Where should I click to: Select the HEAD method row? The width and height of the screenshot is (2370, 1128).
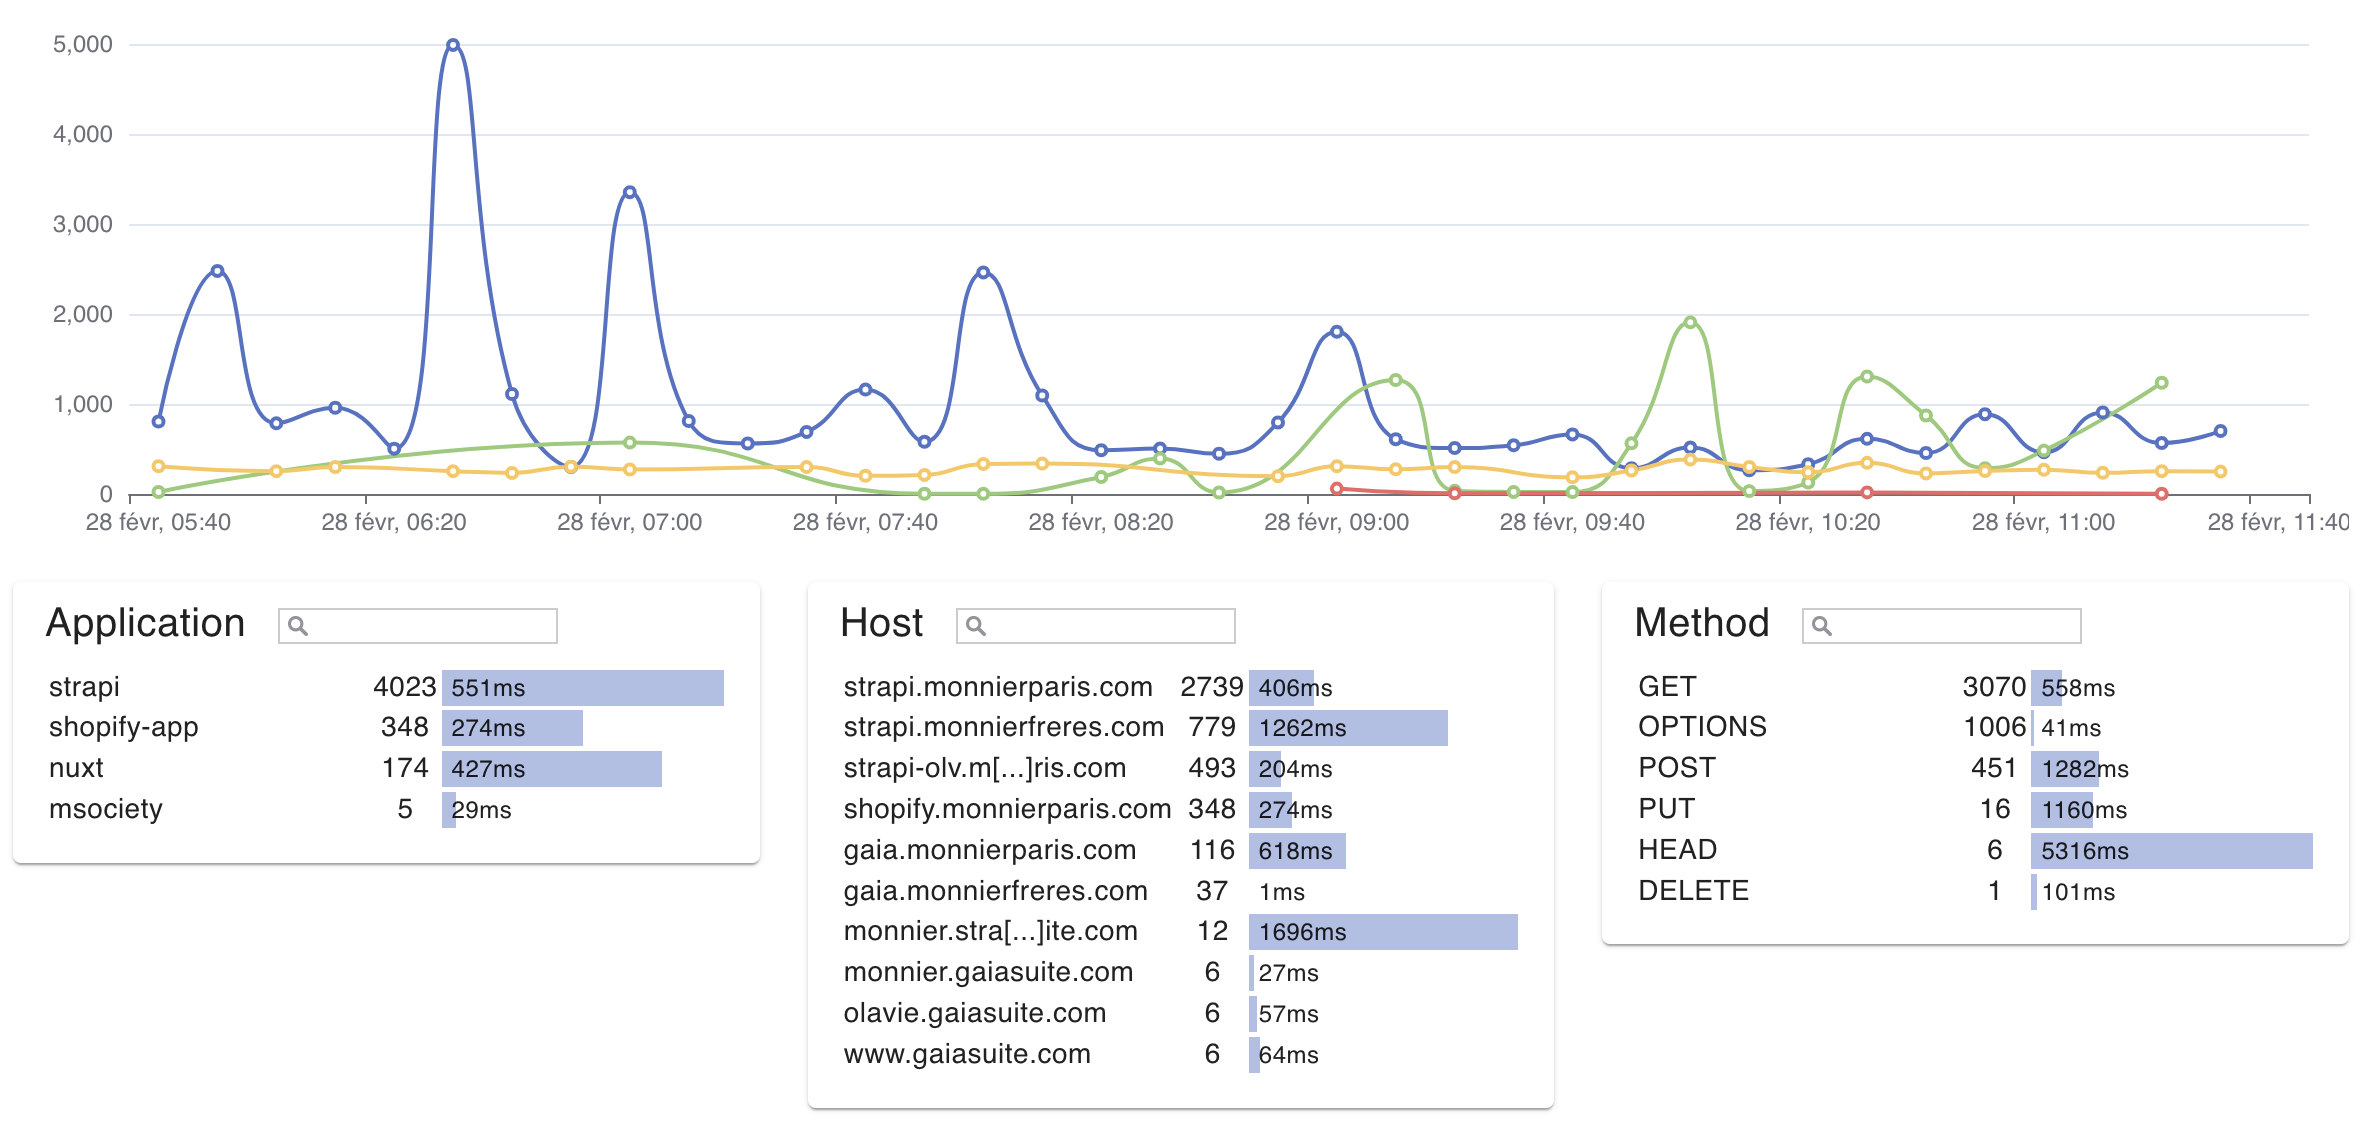(1975, 850)
